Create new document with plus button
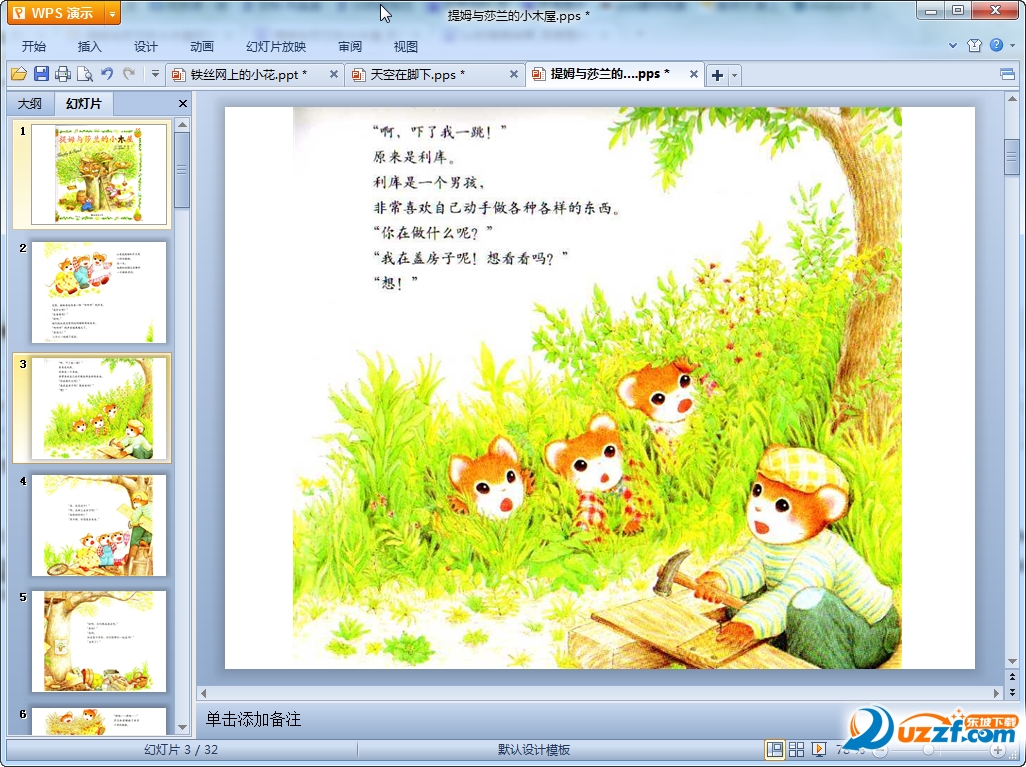Screen dimensions: 1026x767 tap(717, 75)
